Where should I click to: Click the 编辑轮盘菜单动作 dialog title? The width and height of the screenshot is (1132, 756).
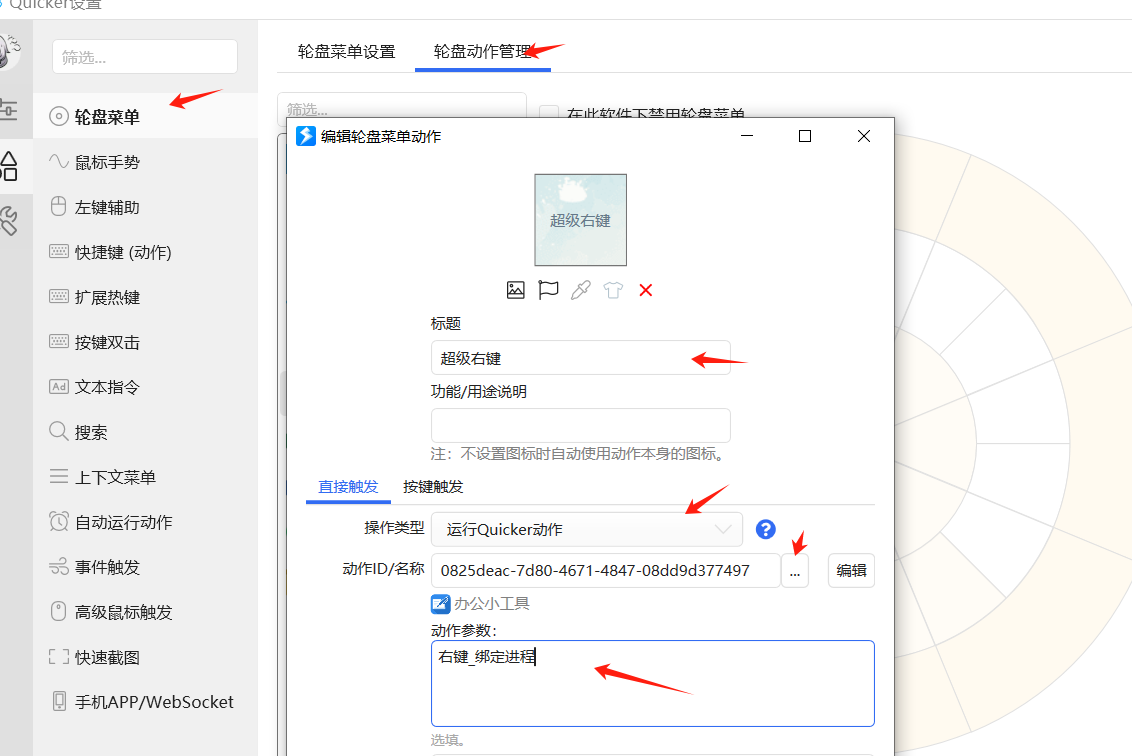[381, 136]
